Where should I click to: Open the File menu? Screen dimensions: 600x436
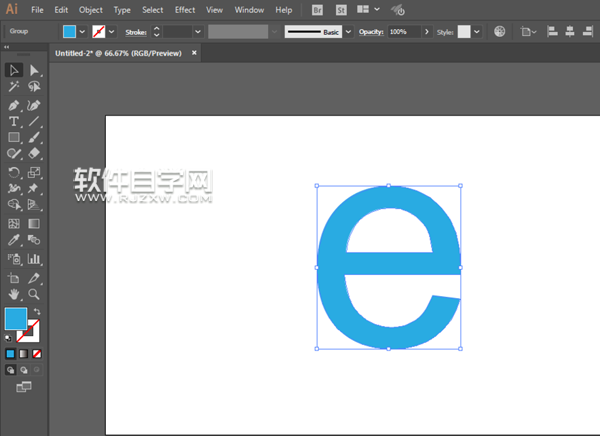pos(37,10)
